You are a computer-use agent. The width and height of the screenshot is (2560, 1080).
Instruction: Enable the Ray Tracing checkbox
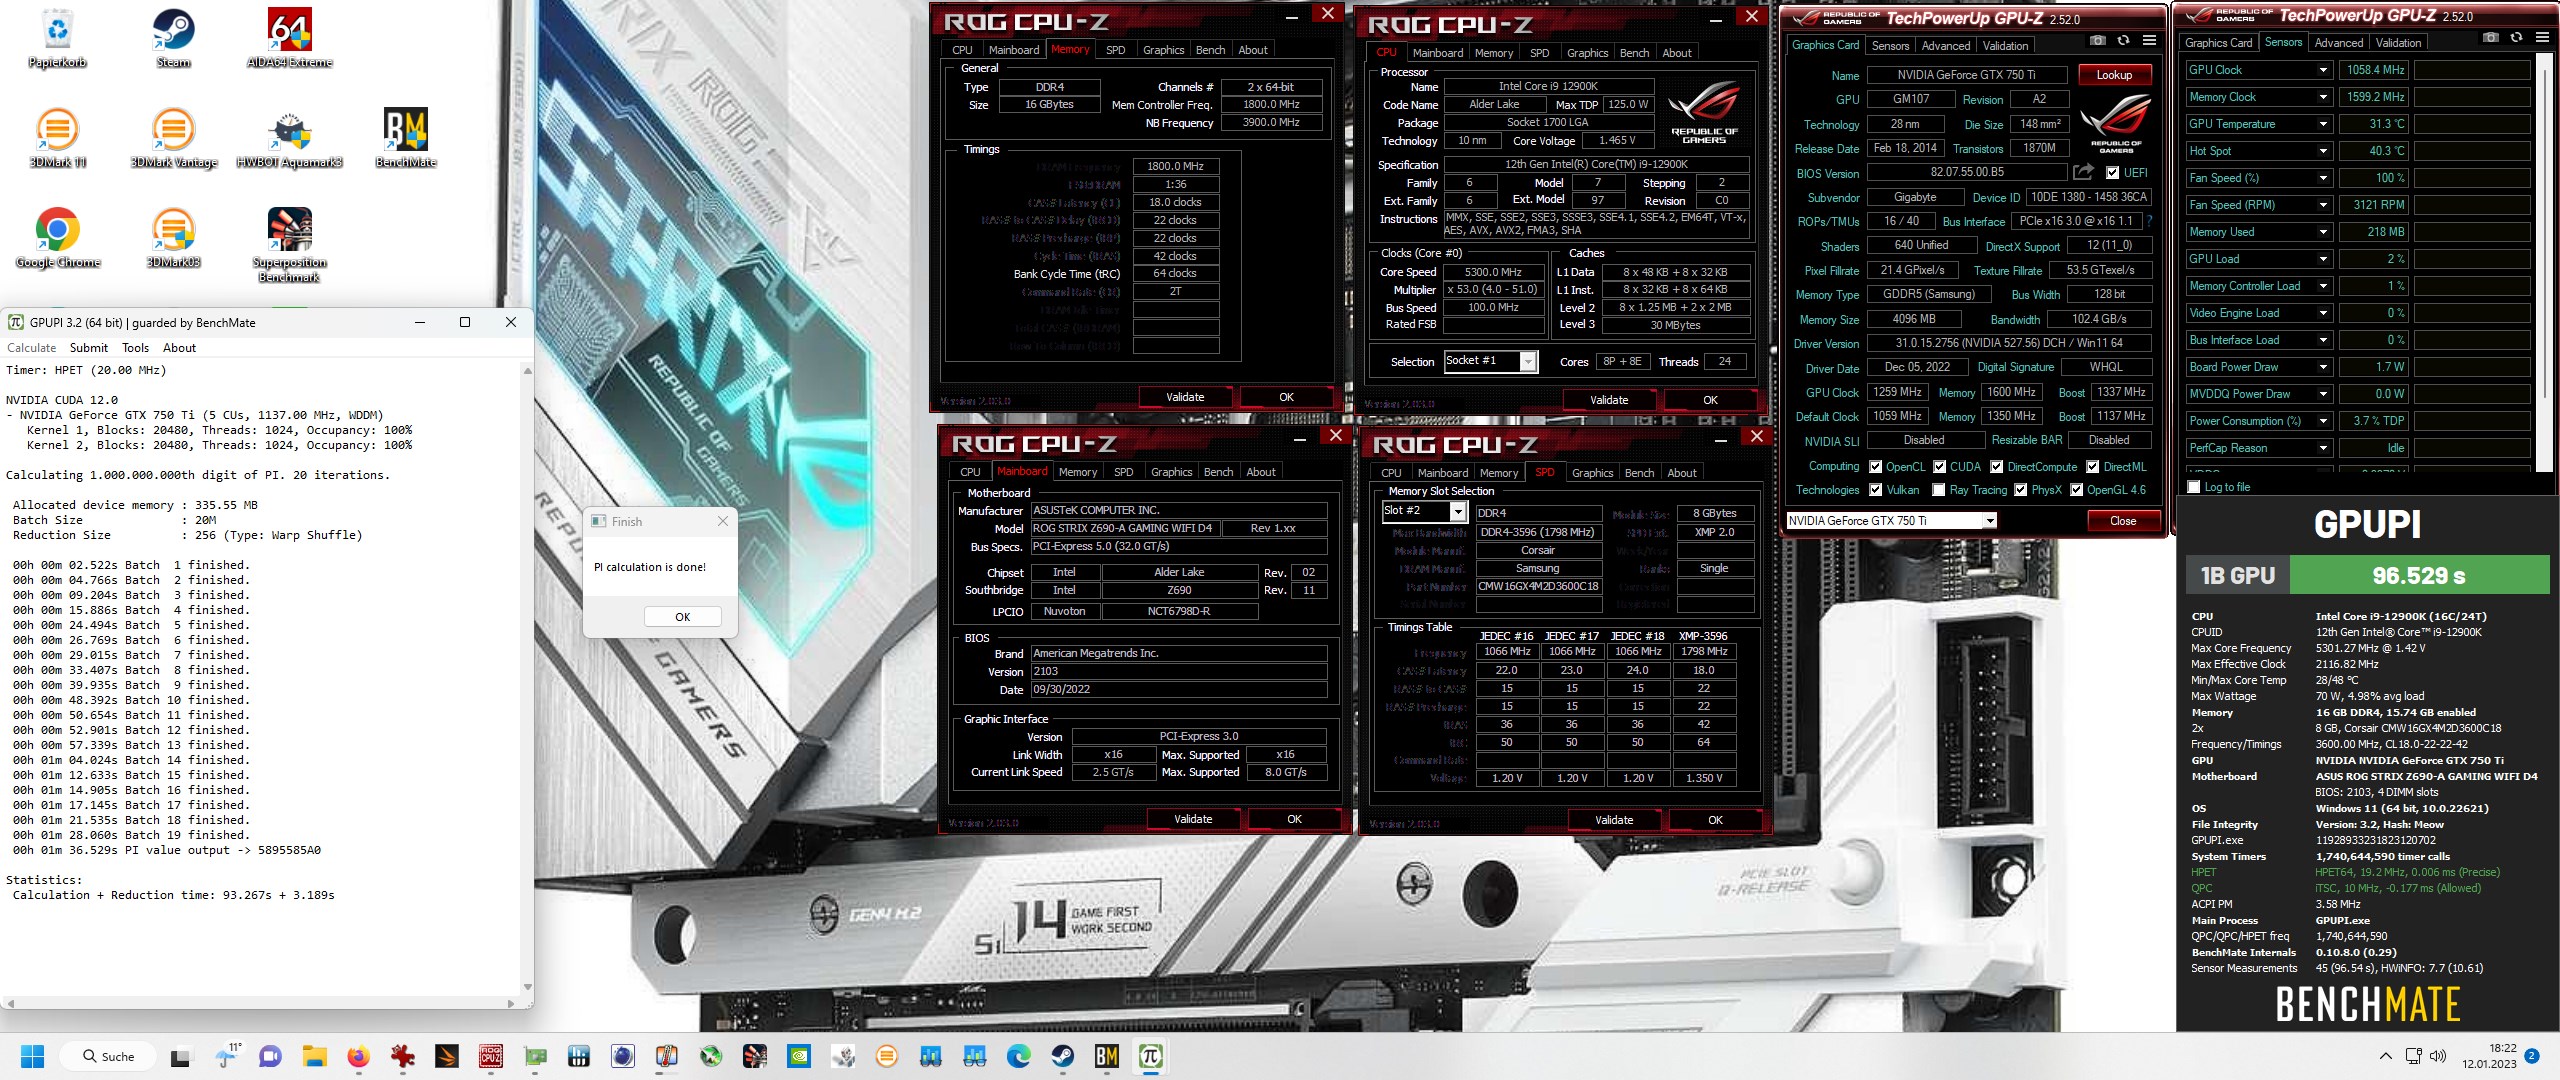point(1939,490)
